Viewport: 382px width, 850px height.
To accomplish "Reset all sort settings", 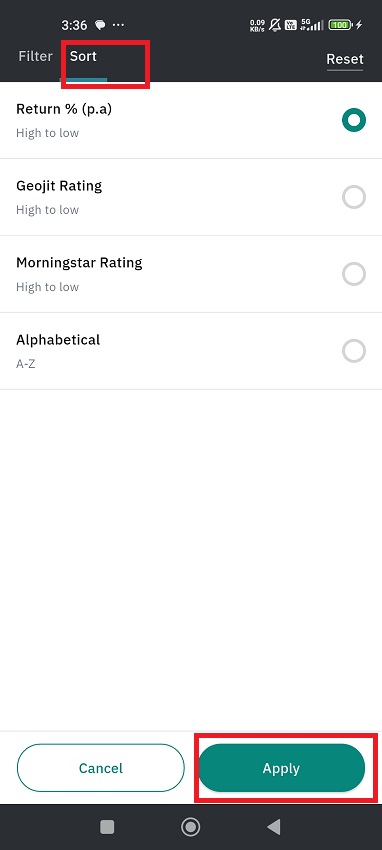I will (x=345, y=59).
